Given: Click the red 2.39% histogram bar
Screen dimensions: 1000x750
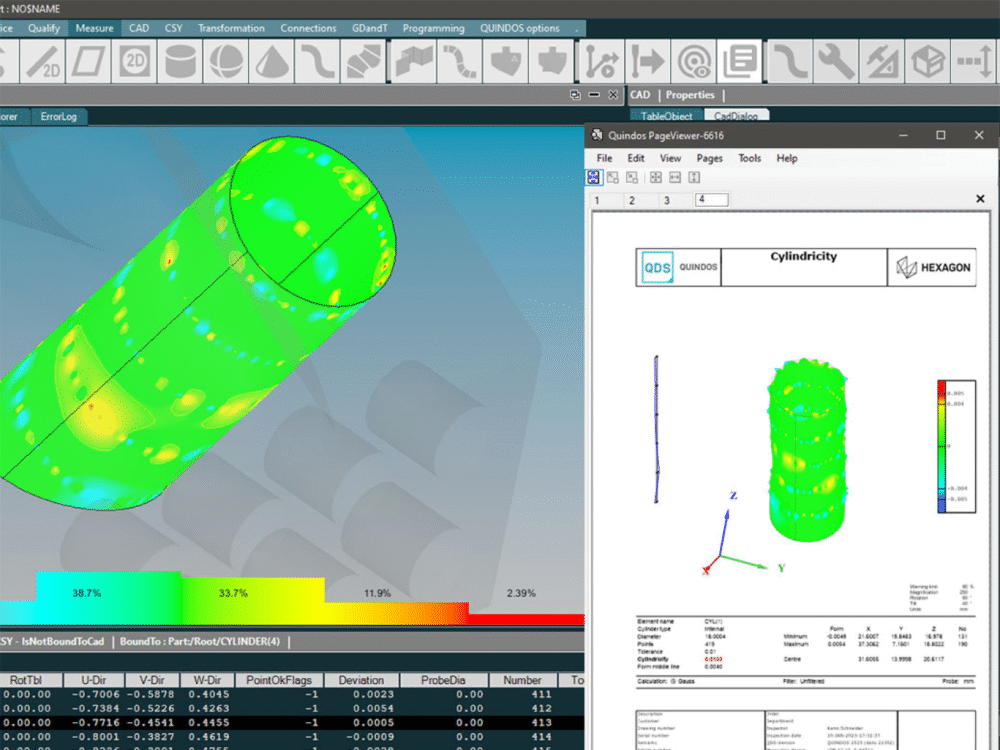Looking at the screenshot, I should [526, 619].
